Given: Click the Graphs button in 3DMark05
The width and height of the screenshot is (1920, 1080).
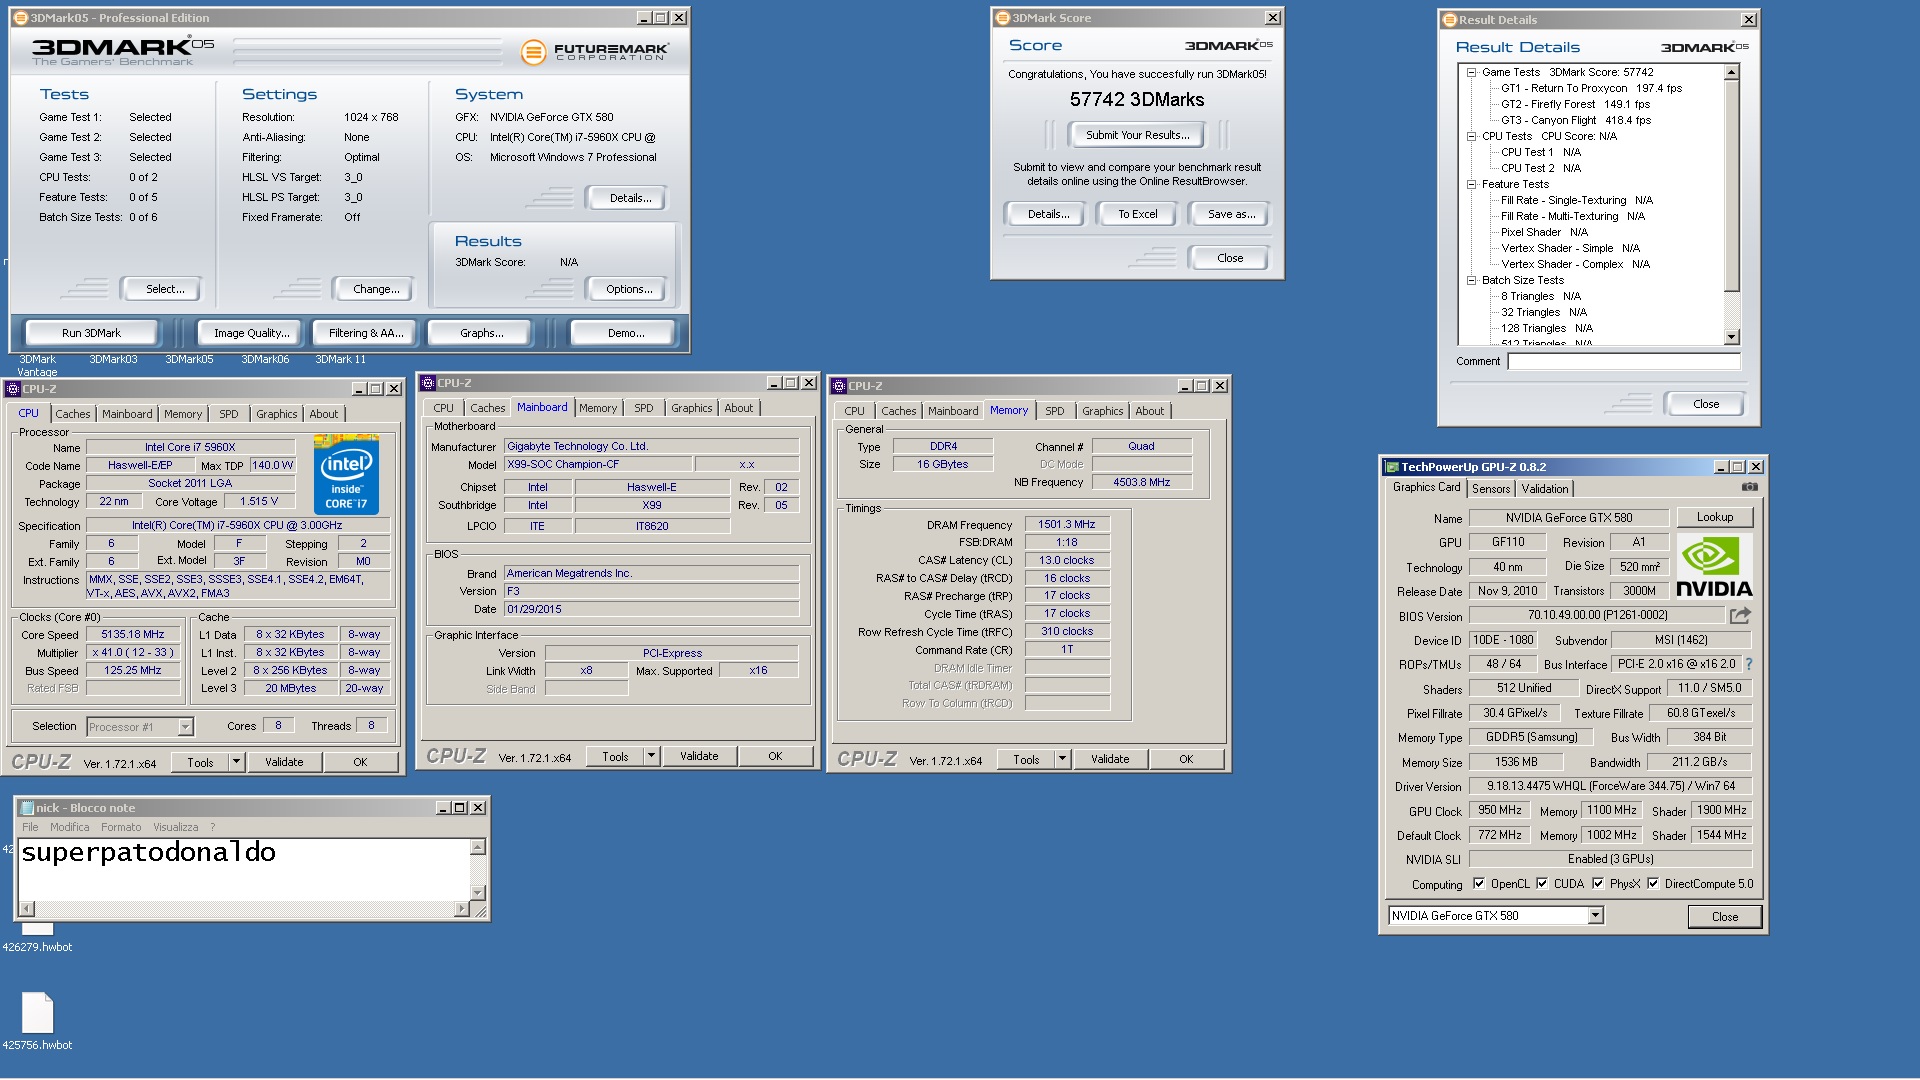Looking at the screenshot, I should point(482,333).
